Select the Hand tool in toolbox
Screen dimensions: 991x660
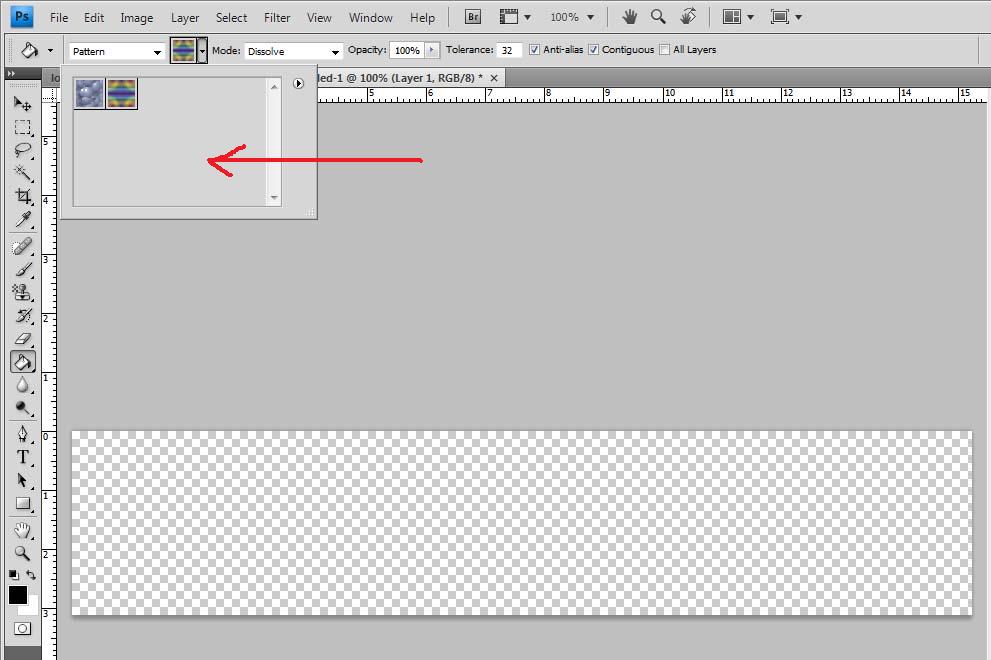(22, 530)
